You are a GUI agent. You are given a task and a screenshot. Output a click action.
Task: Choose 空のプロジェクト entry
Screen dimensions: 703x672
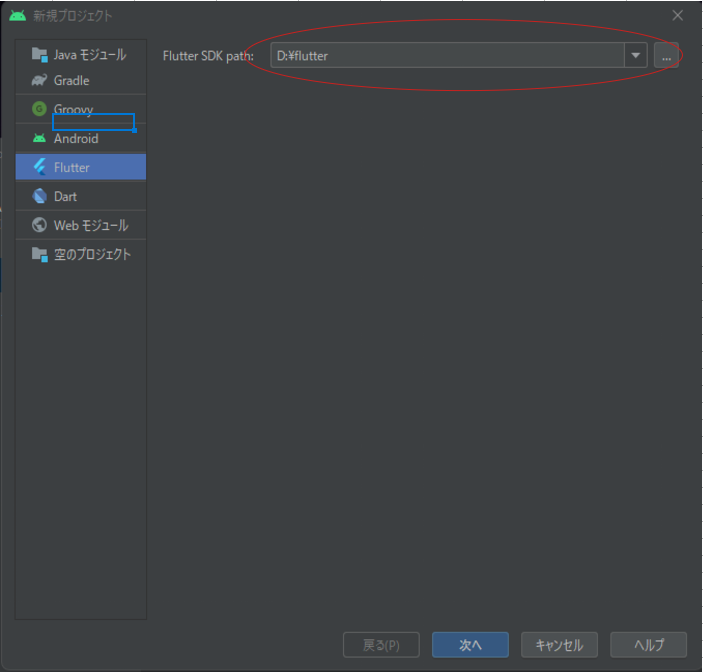[81, 254]
